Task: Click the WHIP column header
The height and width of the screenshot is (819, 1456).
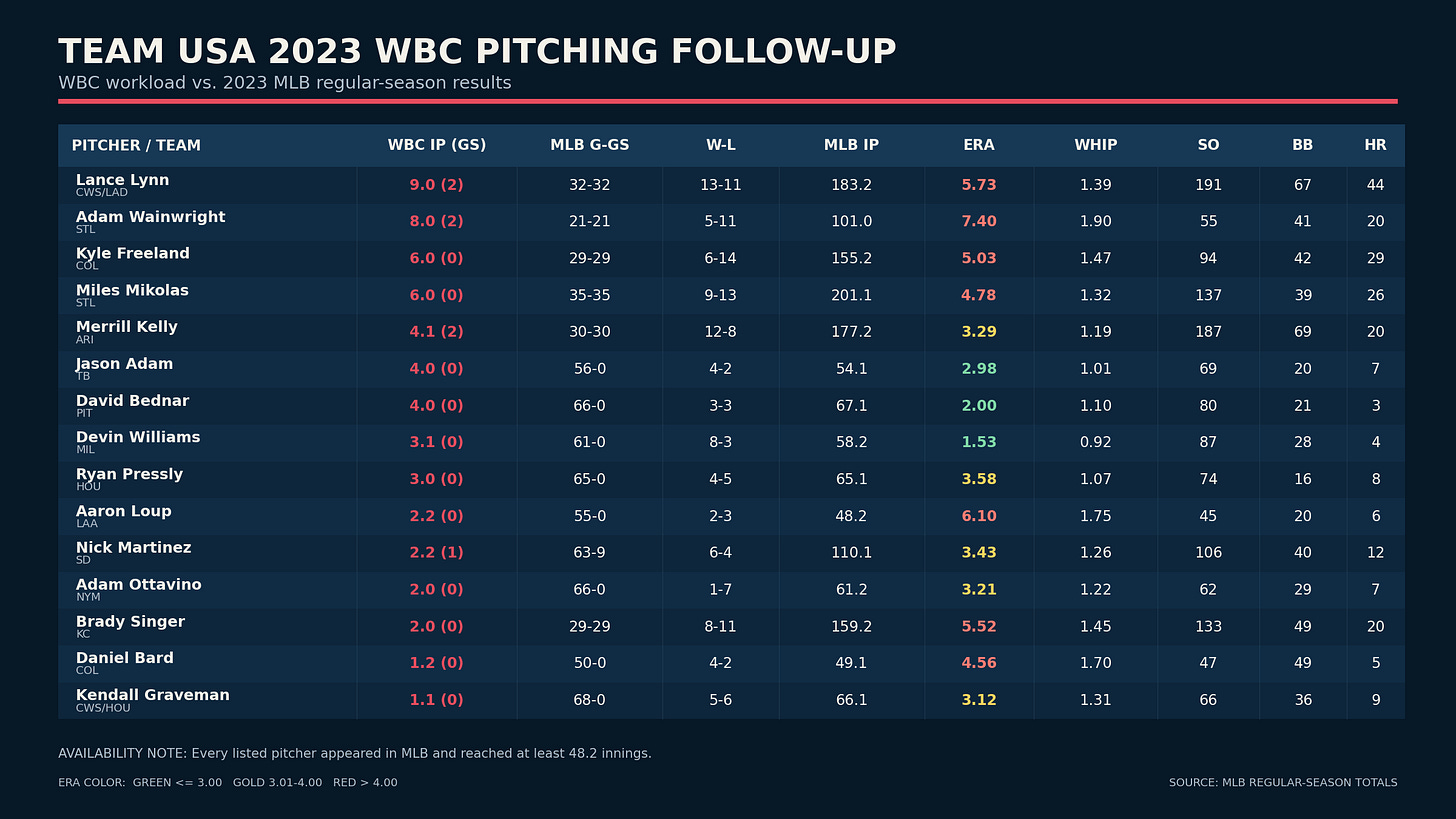Action: 1095,145
